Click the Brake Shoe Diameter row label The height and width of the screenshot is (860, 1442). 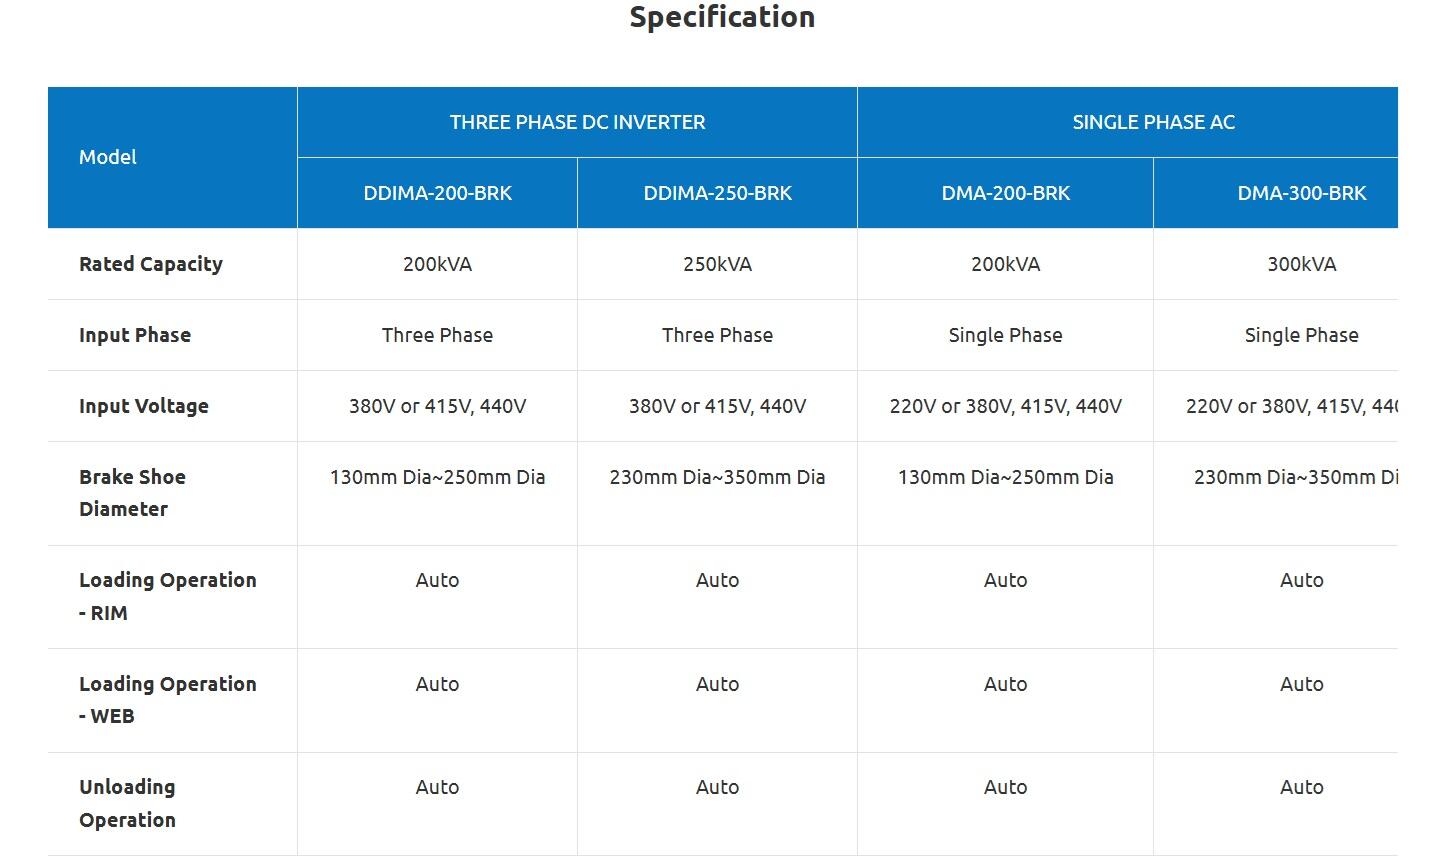[x=132, y=493]
